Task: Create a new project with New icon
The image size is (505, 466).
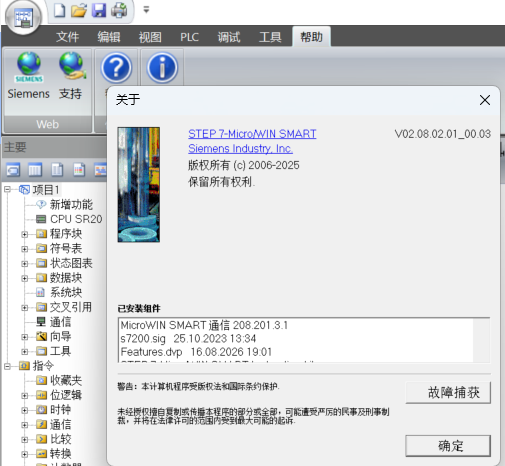Action: [x=60, y=10]
